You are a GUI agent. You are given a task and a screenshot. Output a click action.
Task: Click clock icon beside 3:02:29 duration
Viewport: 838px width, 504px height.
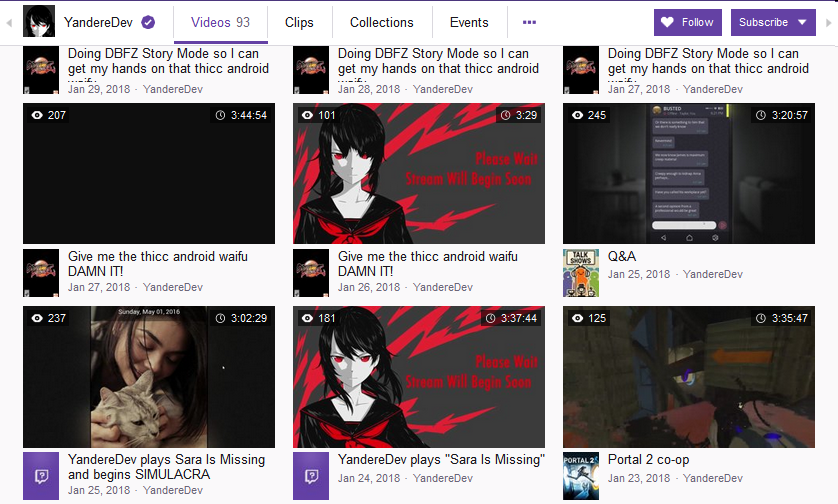[220, 318]
